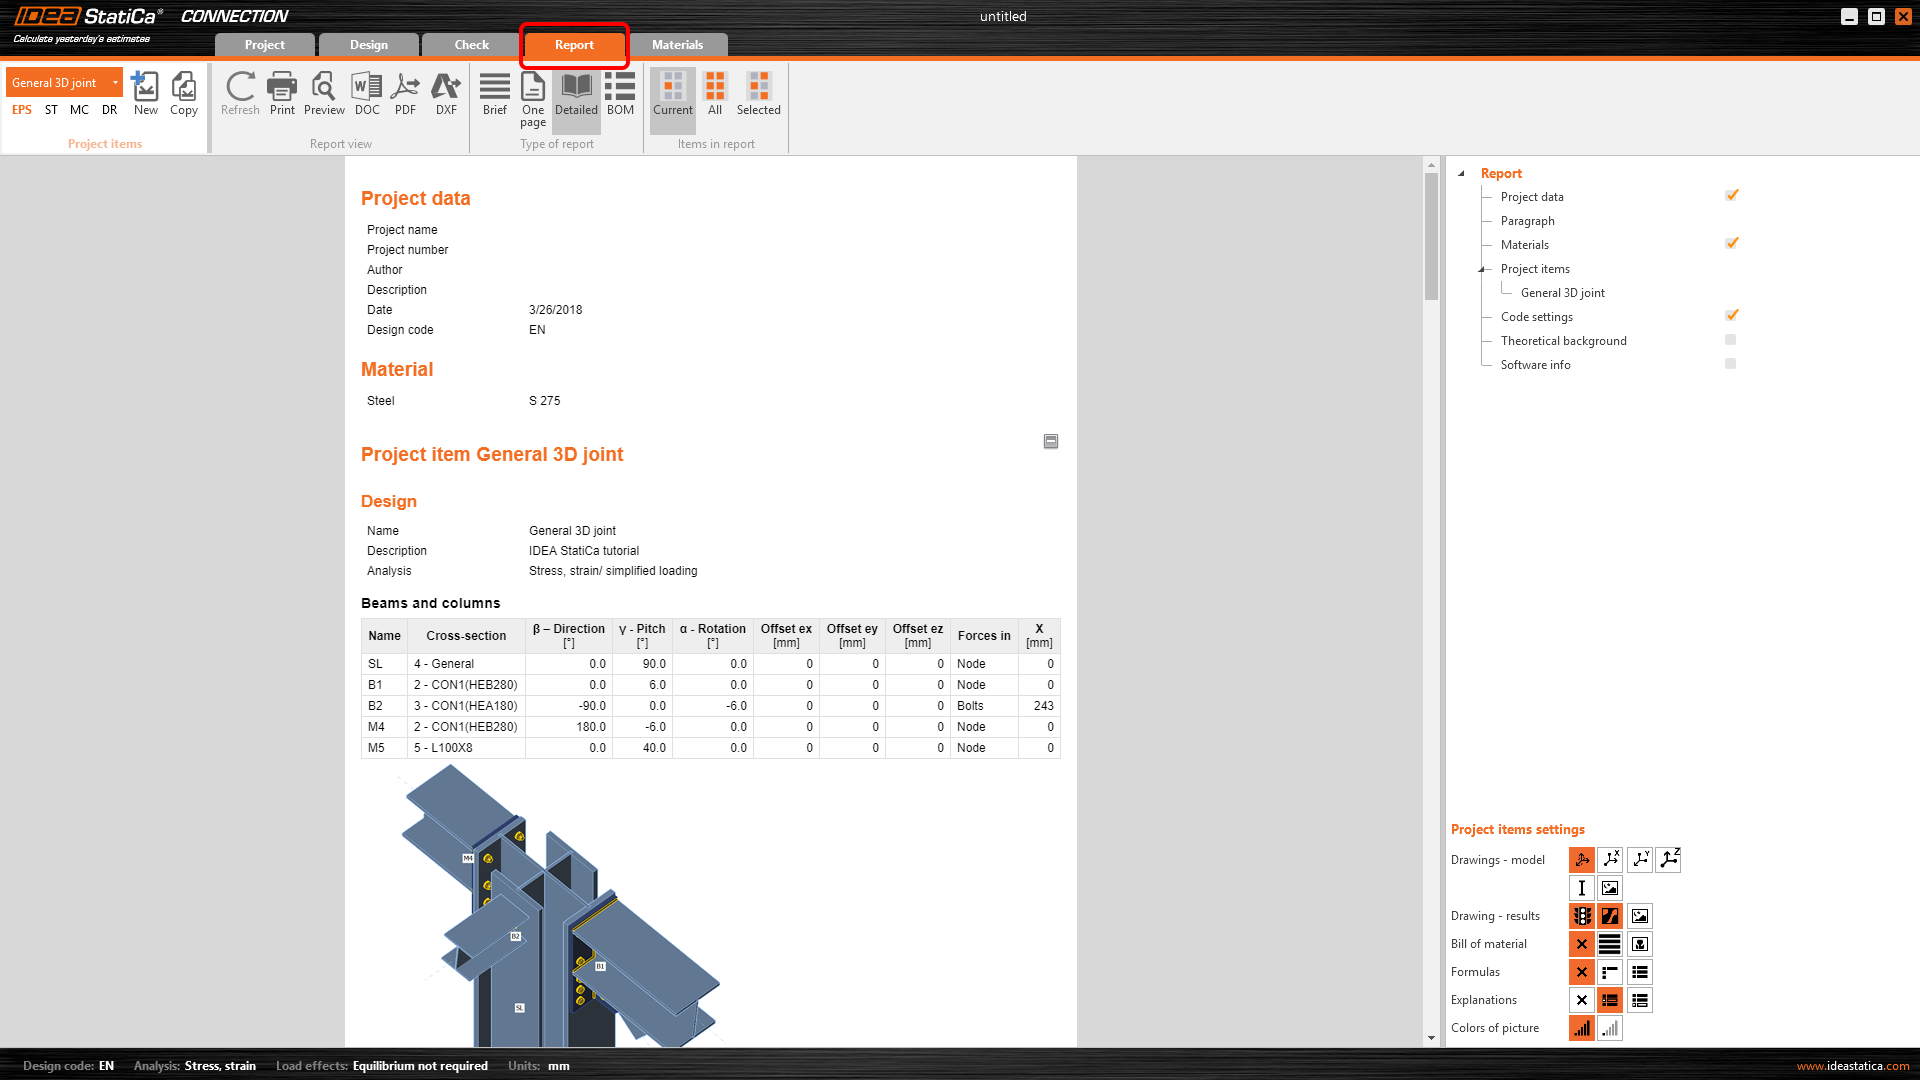
Task: Select General 3D joint in report tree
Action: point(1562,293)
